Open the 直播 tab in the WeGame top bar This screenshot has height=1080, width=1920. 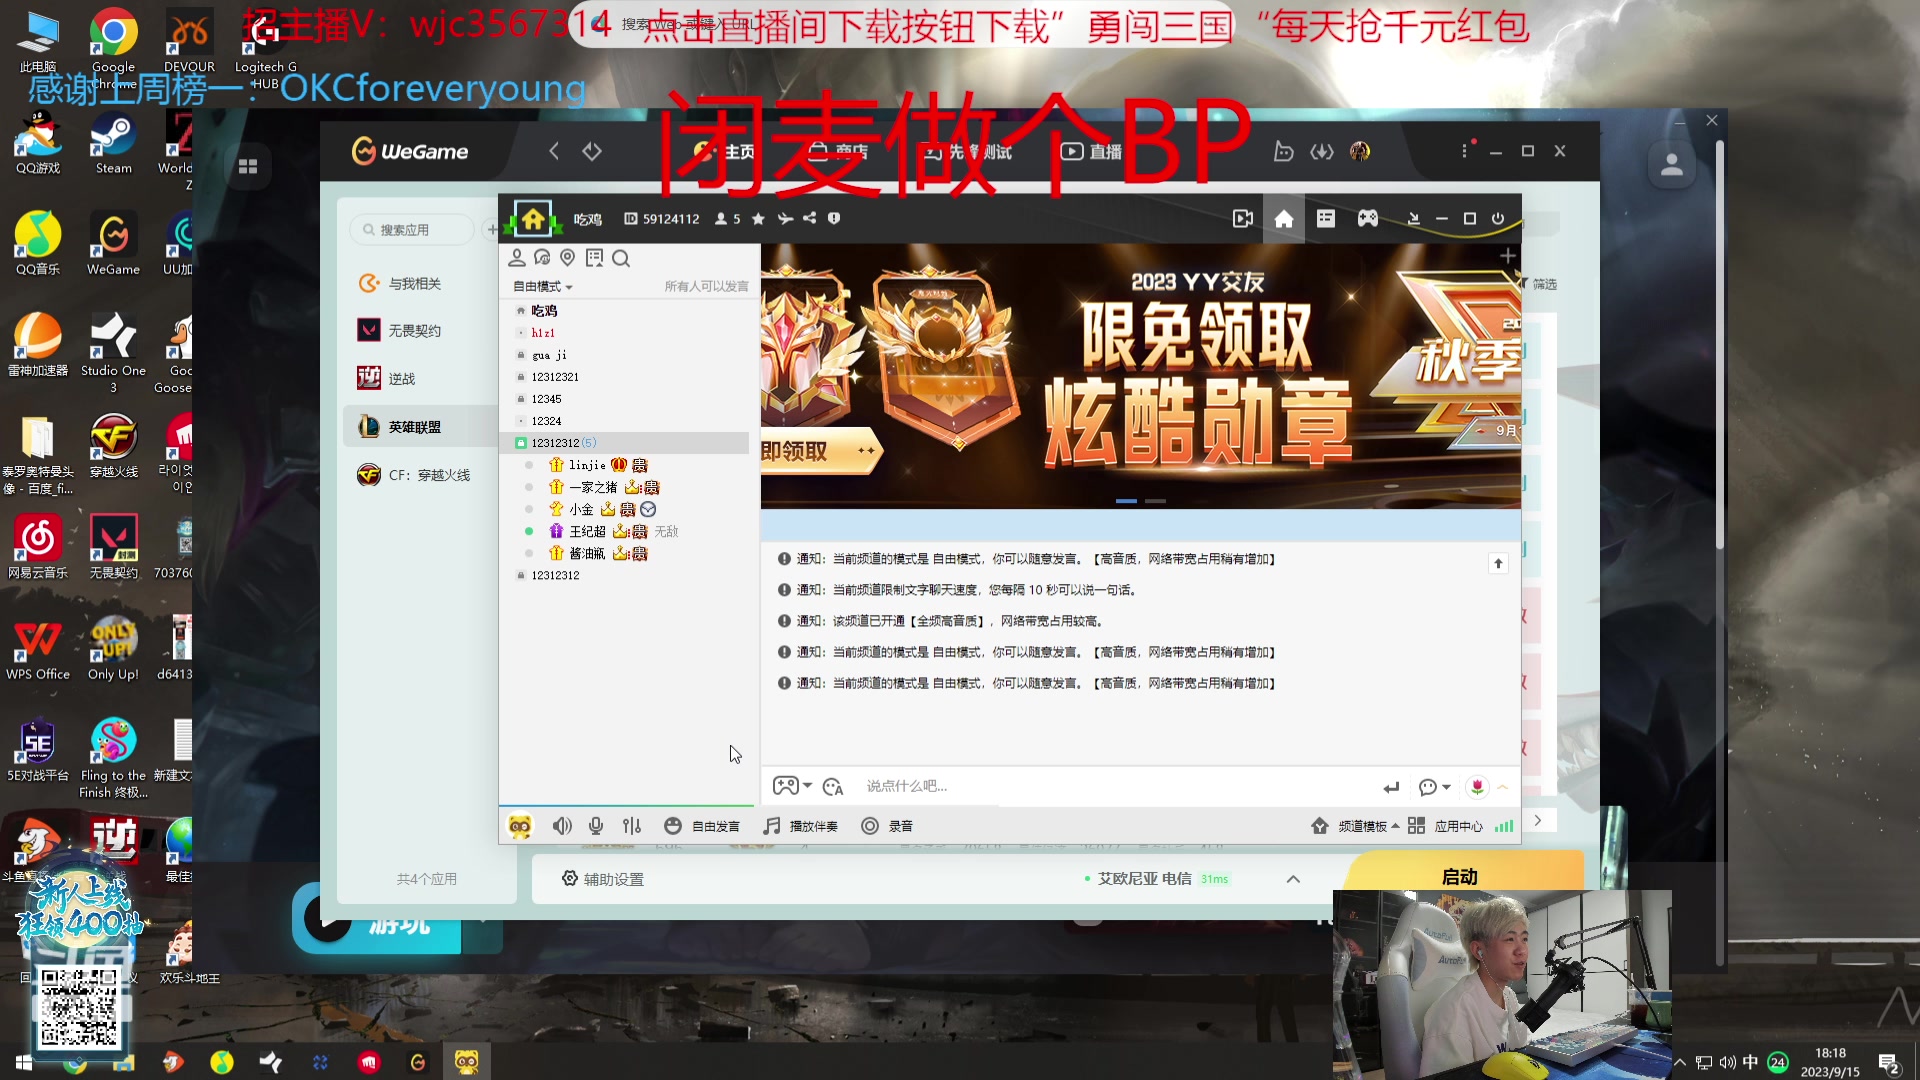pyautogui.click(x=1091, y=151)
